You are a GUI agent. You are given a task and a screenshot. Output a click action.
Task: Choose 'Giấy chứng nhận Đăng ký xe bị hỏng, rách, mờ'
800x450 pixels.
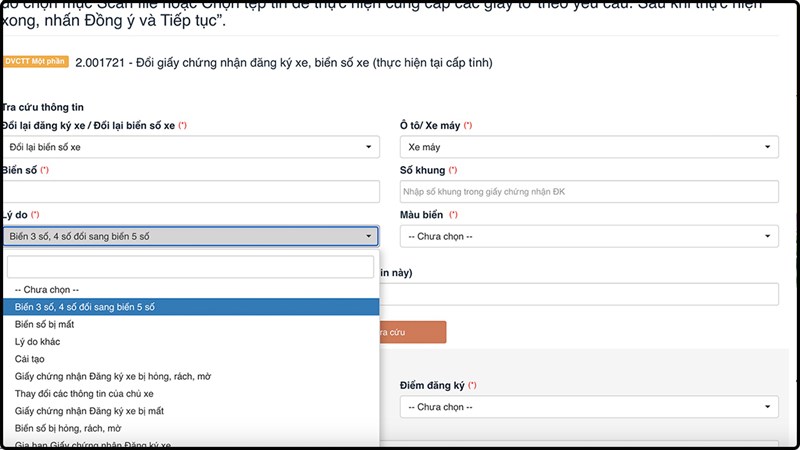112,376
